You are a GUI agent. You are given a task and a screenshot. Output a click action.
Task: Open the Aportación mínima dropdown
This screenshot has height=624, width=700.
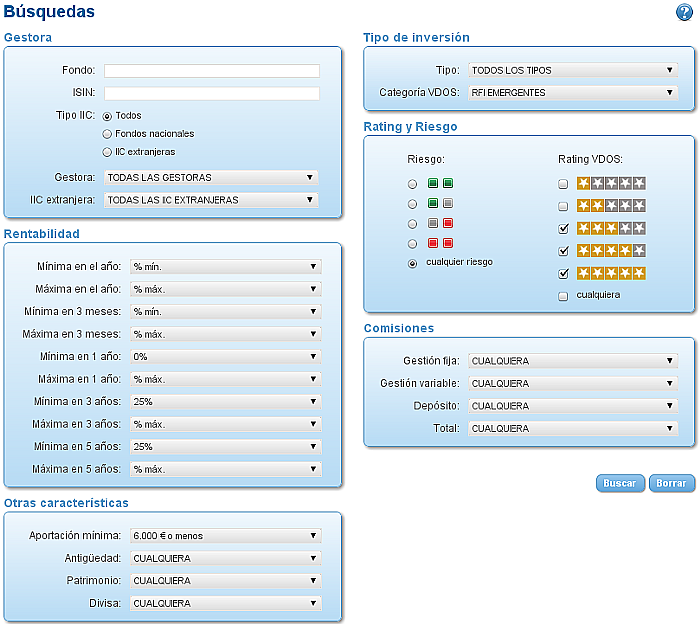click(x=226, y=536)
